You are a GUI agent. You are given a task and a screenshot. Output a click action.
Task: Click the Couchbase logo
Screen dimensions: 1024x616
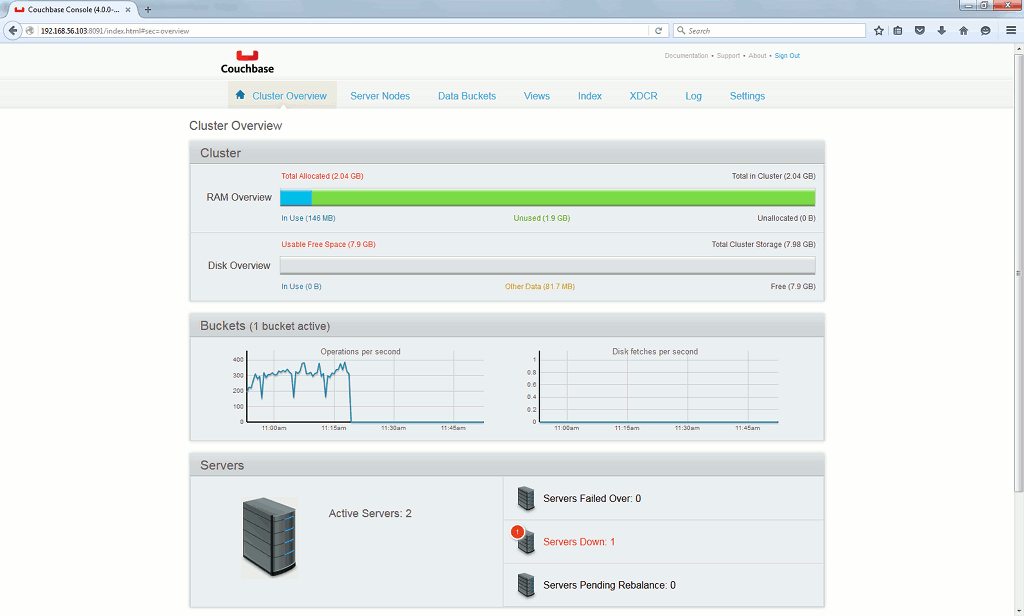[x=247, y=62]
